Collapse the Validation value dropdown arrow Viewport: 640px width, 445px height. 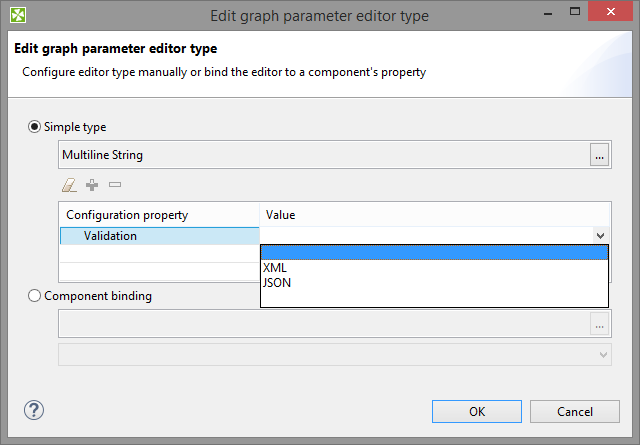point(600,236)
